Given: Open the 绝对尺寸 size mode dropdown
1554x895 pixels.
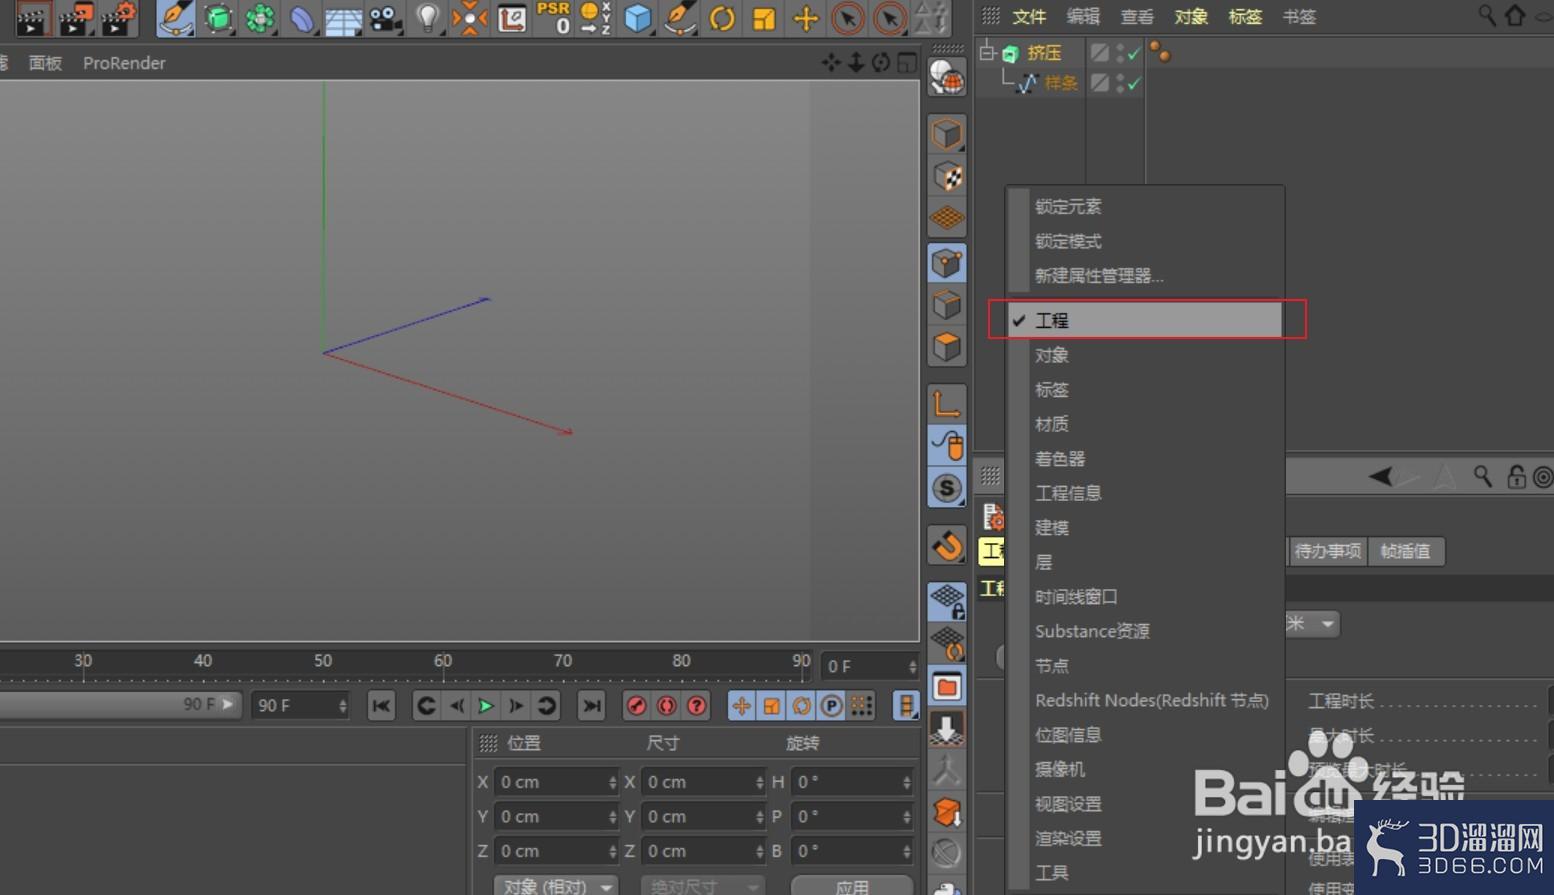Looking at the screenshot, I should coord(702,886).
